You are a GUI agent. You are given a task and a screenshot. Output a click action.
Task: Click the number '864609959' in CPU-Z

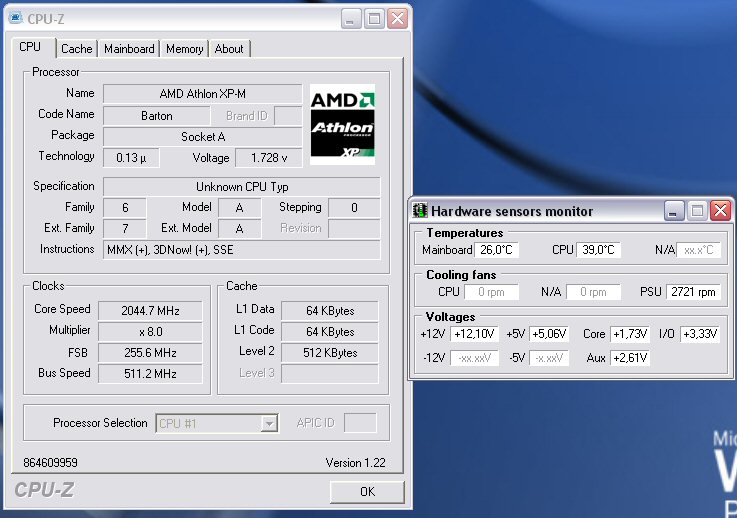pyautogui.click(x=50, y=463)
